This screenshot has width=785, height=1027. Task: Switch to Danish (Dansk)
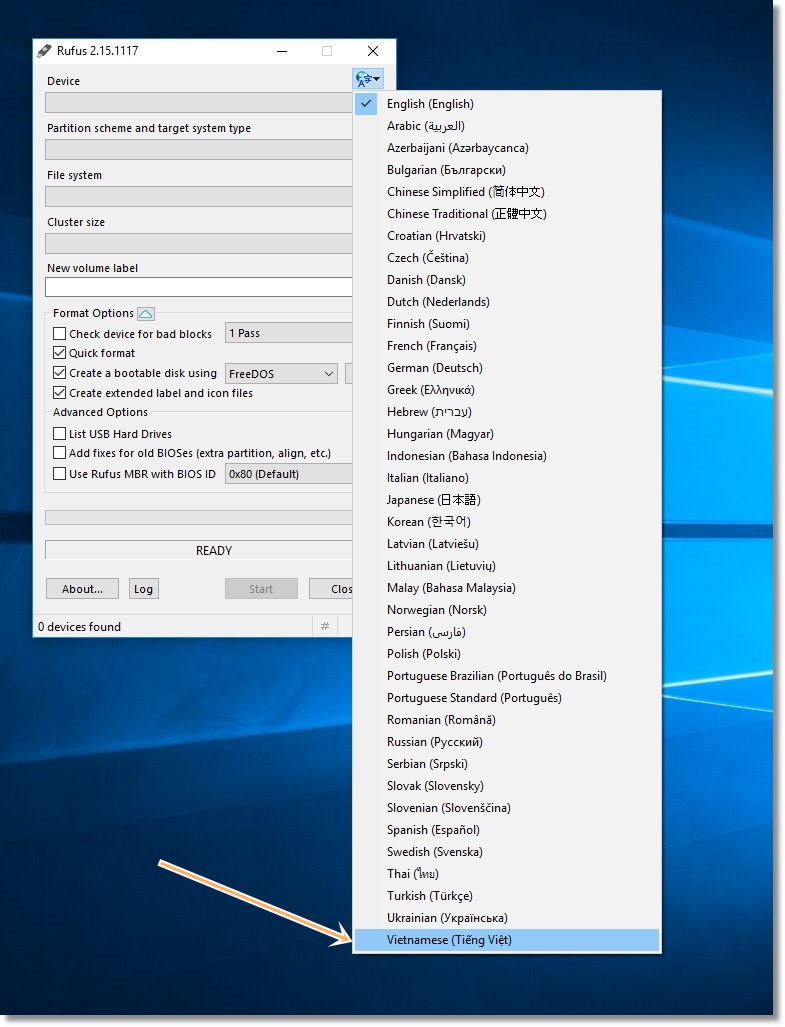(507, 280)
